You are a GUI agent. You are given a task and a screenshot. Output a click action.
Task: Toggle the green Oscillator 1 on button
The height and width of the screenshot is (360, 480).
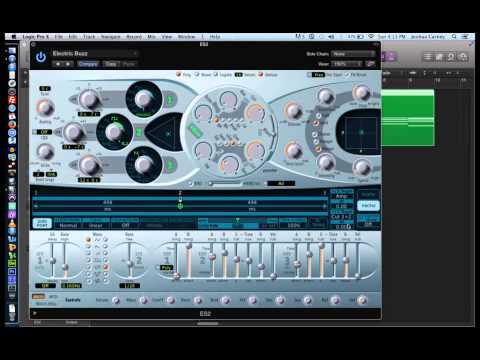click(170, 100)
